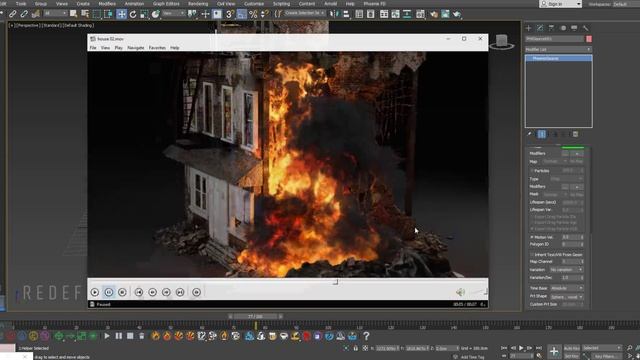The height and width of the screenshot is (360, 640).
Task: Open the Sign In dropdown
Action: (560, 4)
